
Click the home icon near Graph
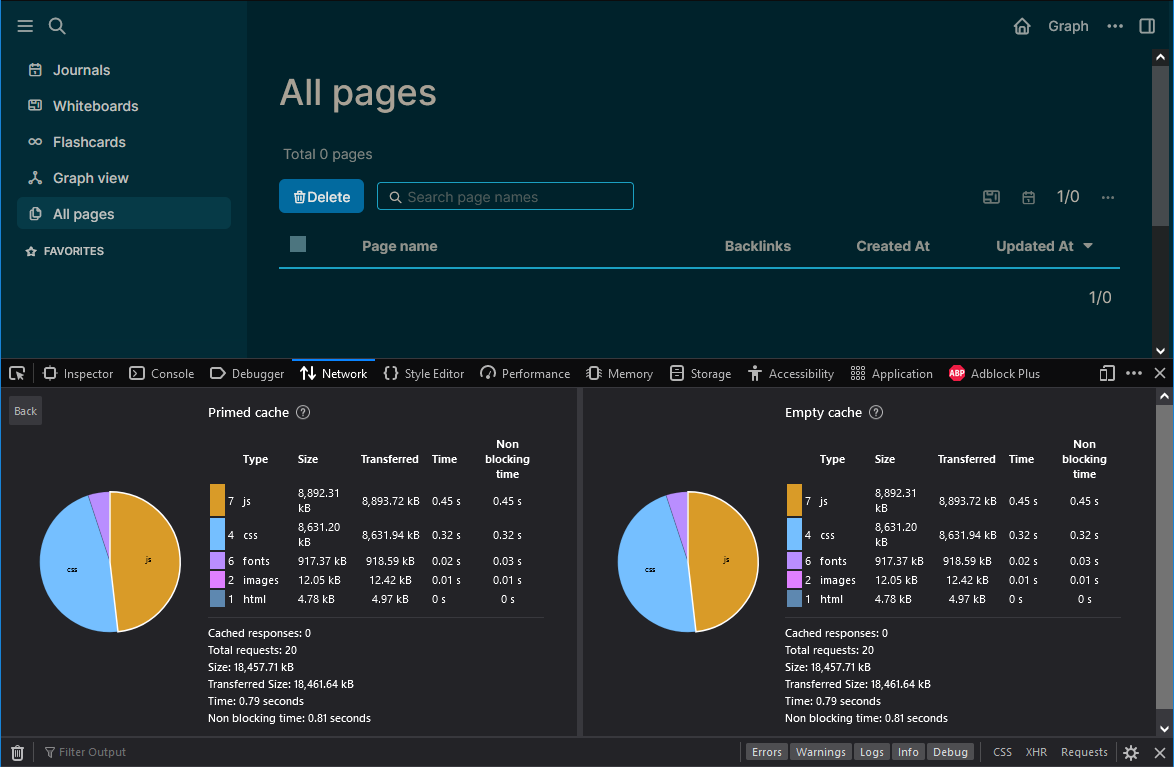(x=1021, y=26)
